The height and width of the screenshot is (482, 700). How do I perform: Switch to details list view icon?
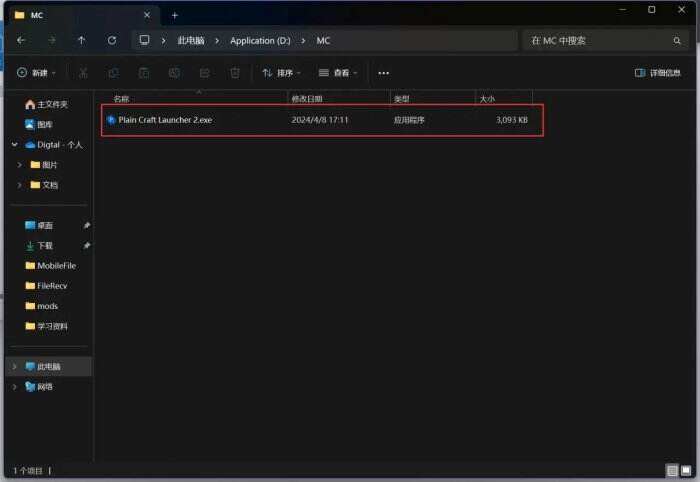[x=672, y=470]
